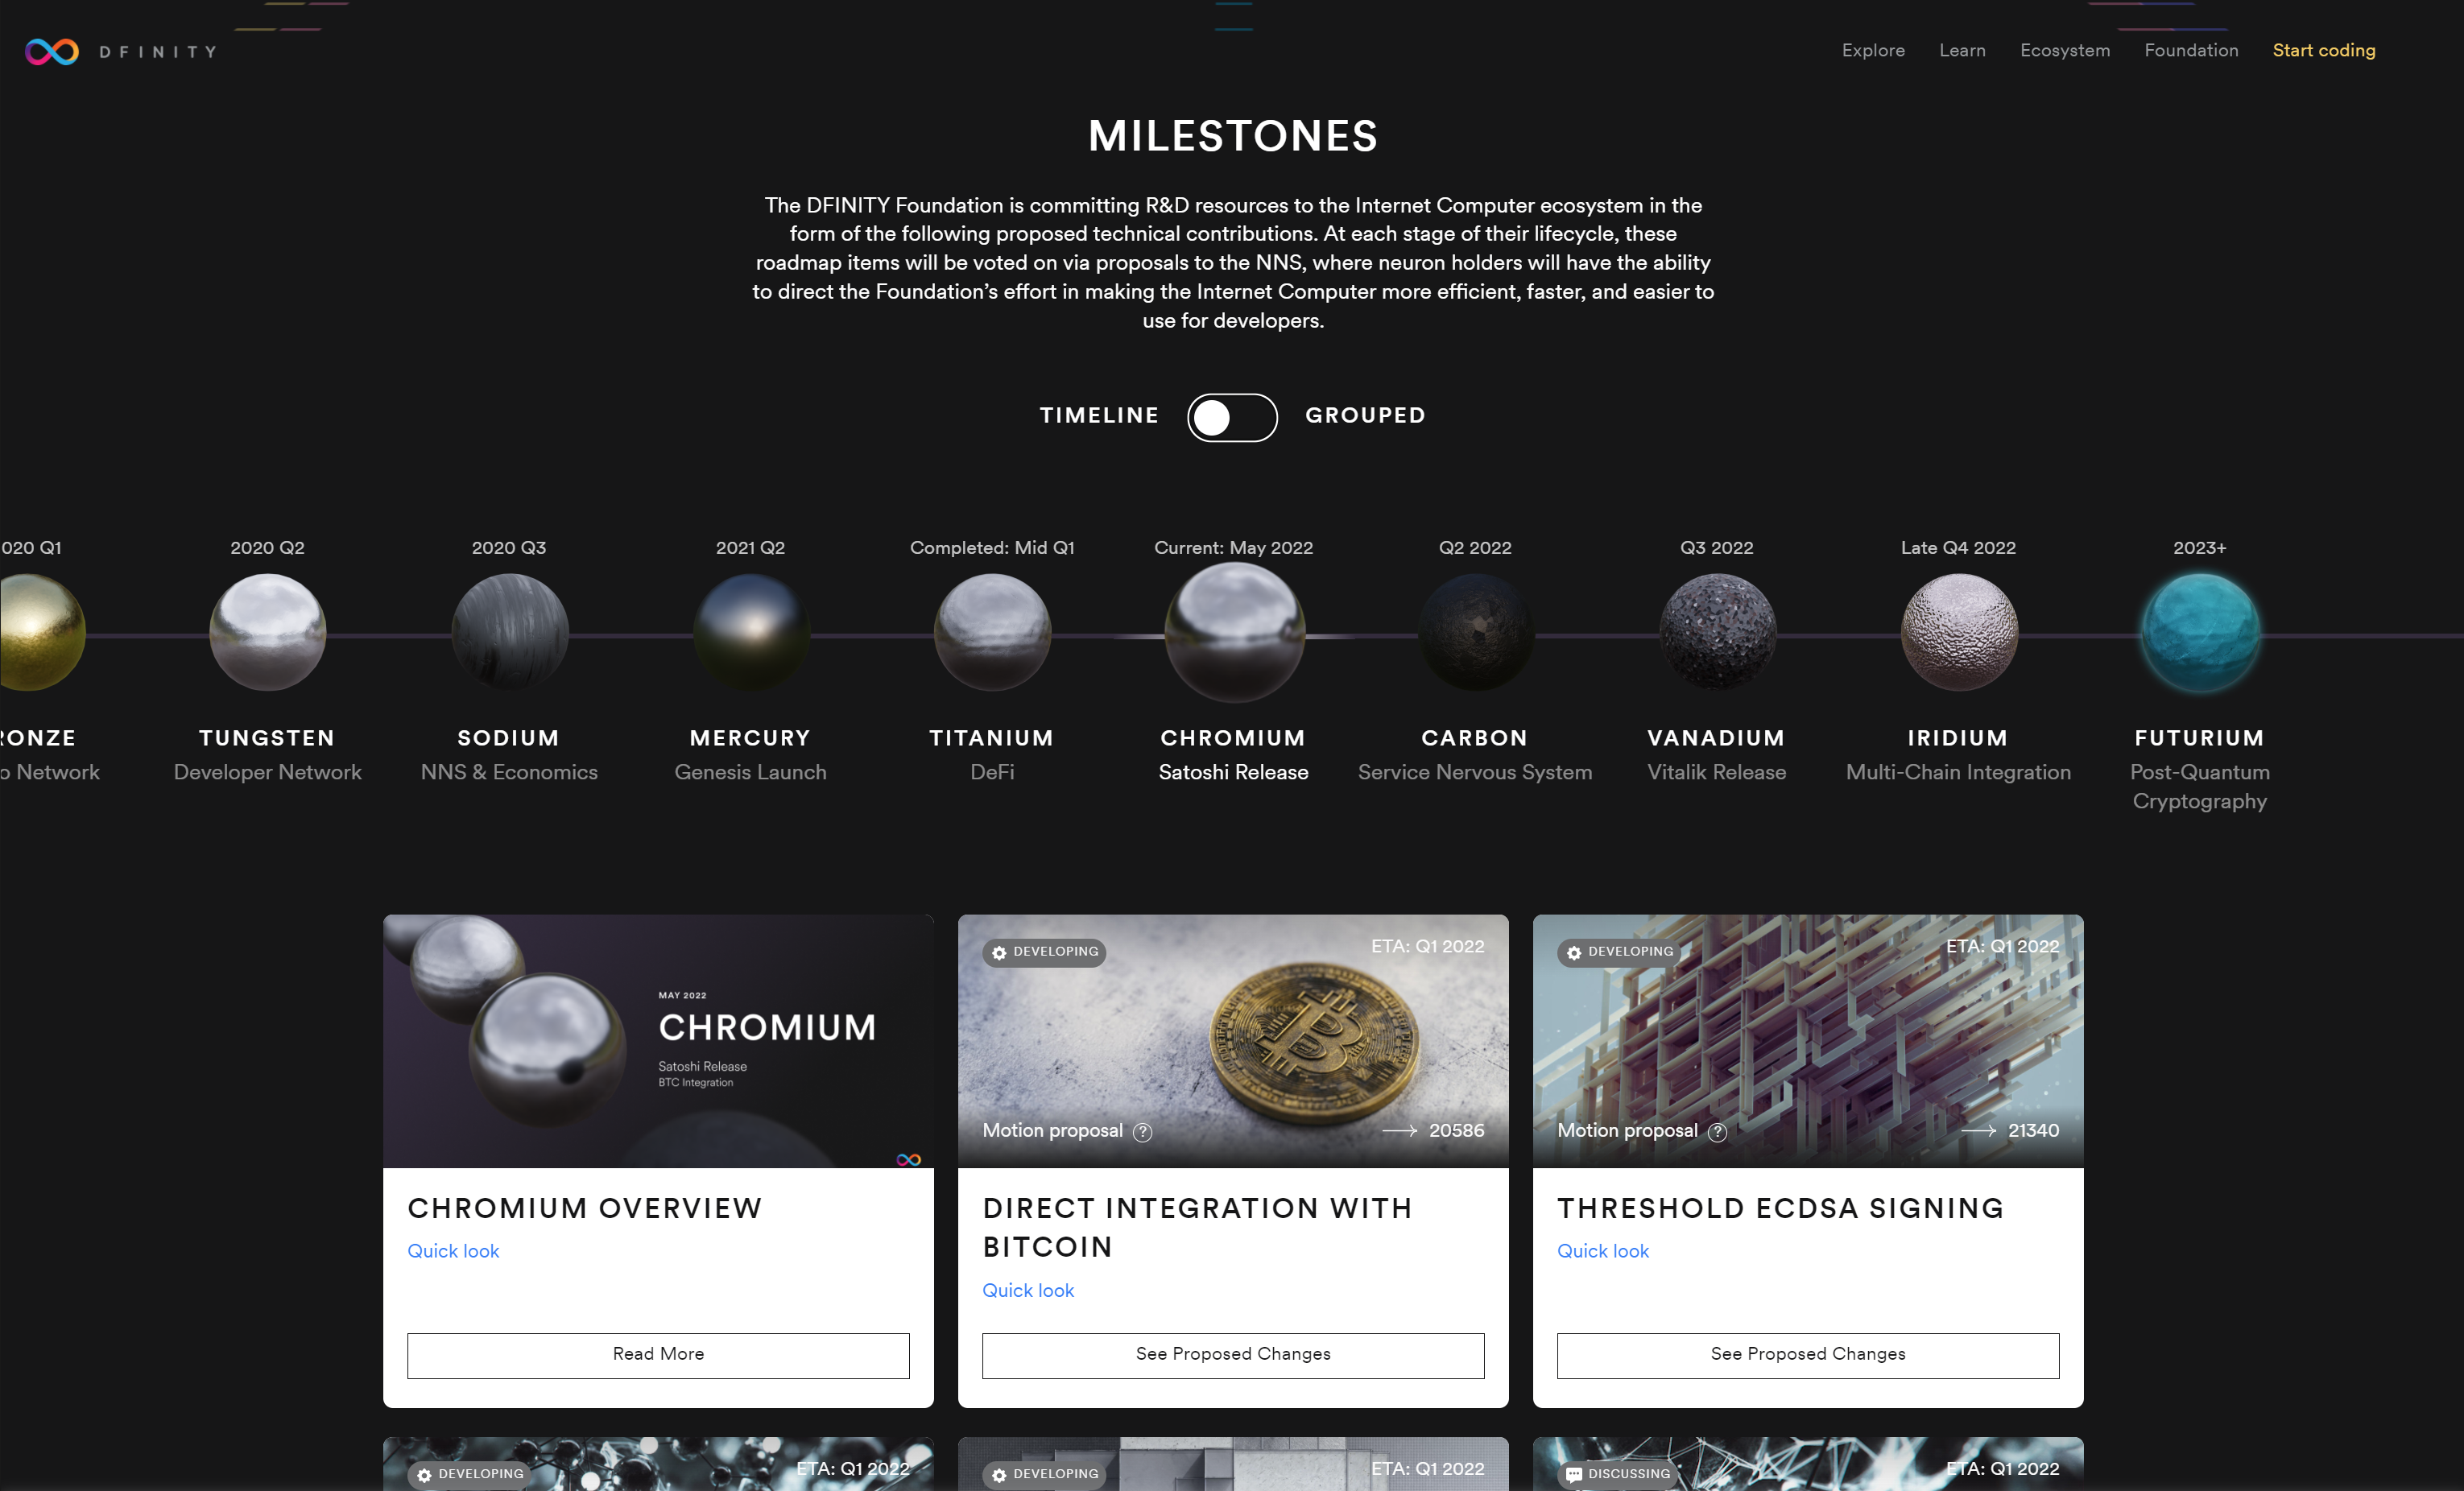The image size is (2464, 1491).
Task: Click ETA: Q1 2022 on the Bitcoin card
Action: (x=1427, y=946)
